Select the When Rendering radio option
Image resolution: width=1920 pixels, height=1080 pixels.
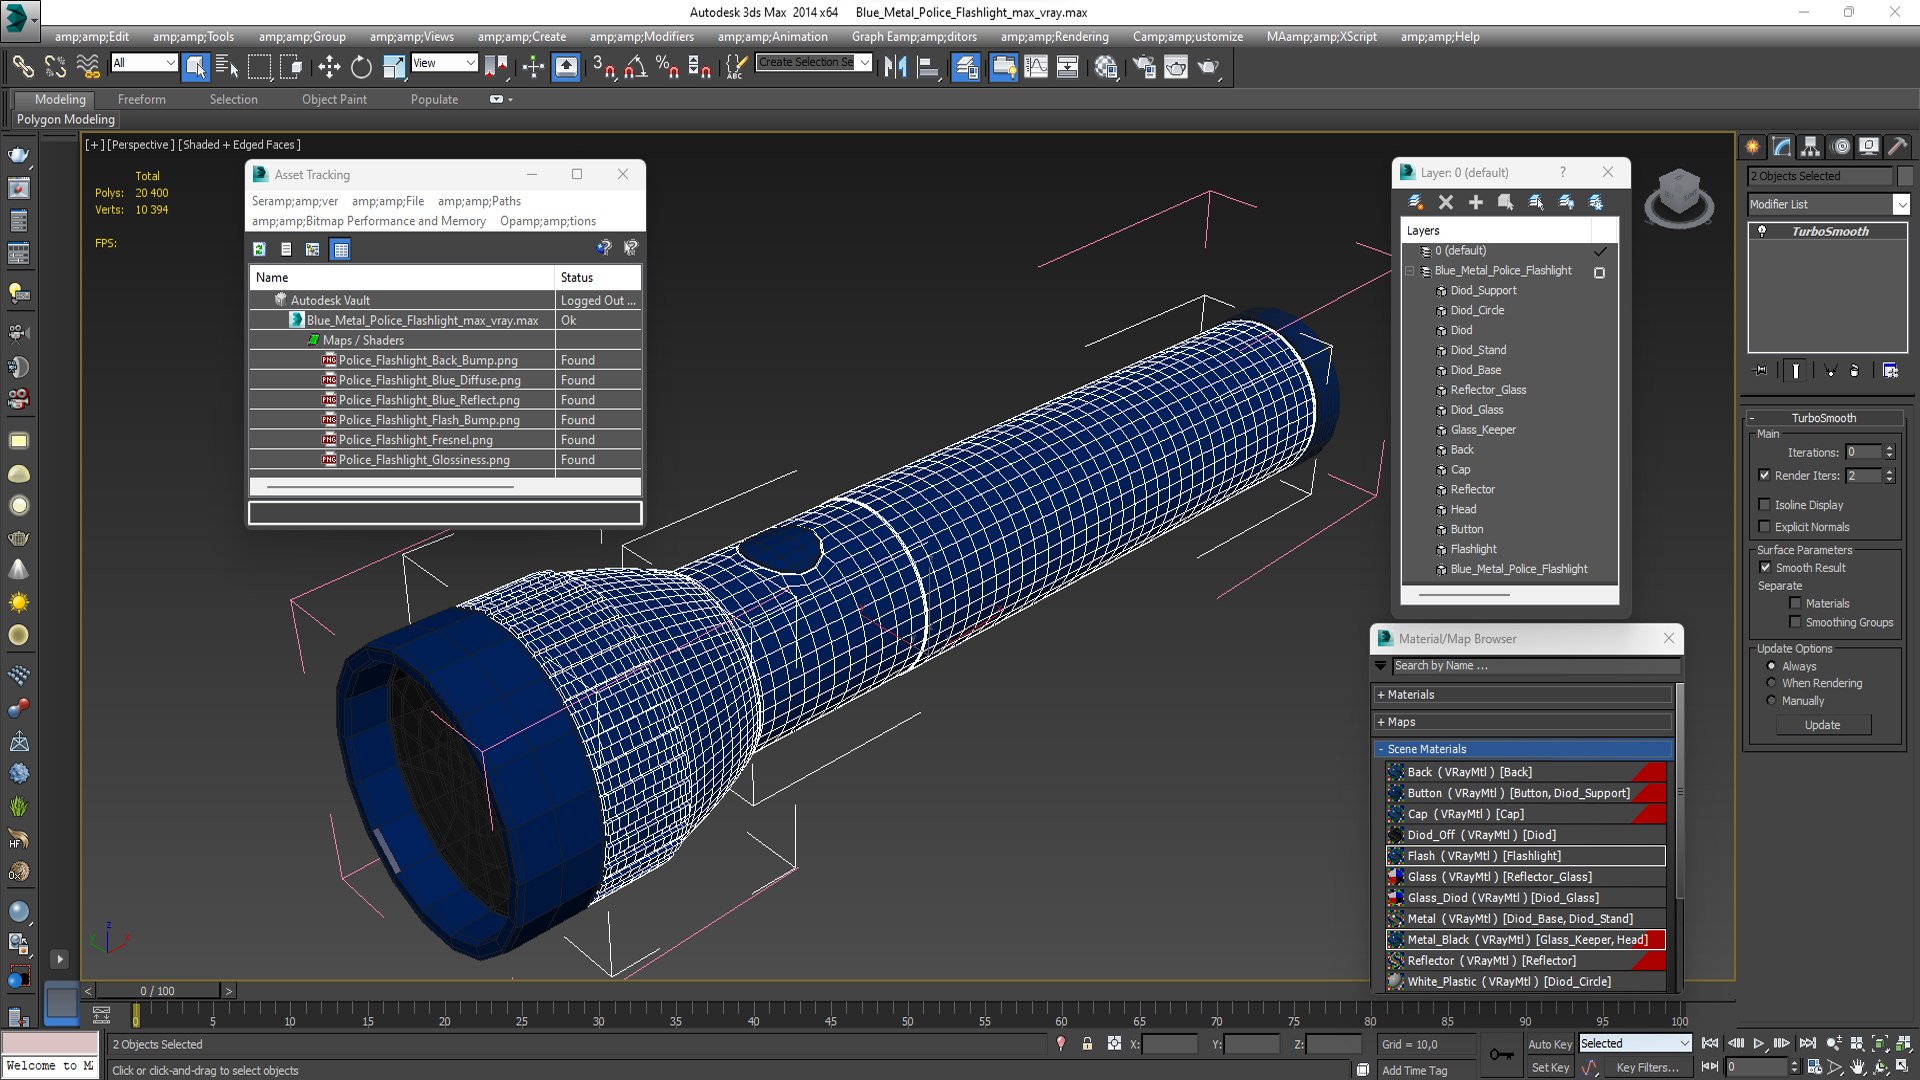(x=1771, y=683)
